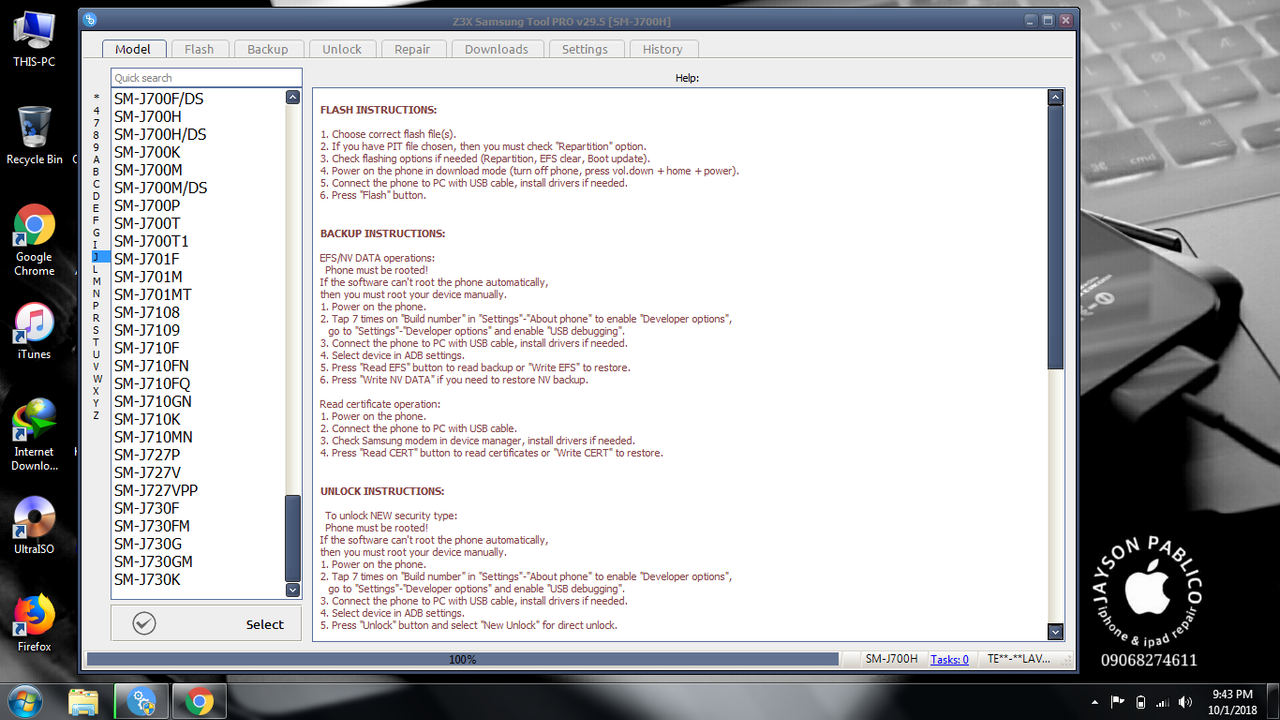This screenshot has height=720, width=1280.
Task: Click the help panel scroll up arrow
Action: click(1055, 97)
